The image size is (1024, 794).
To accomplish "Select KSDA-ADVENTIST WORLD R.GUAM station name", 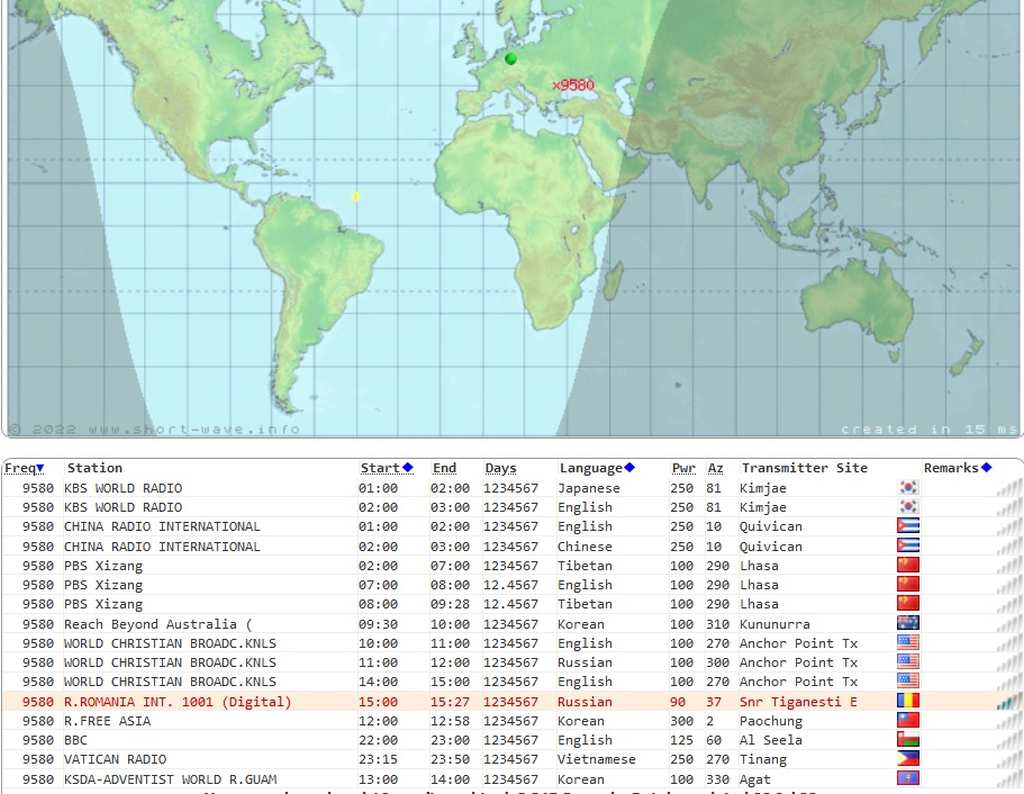I will (170, 779).
